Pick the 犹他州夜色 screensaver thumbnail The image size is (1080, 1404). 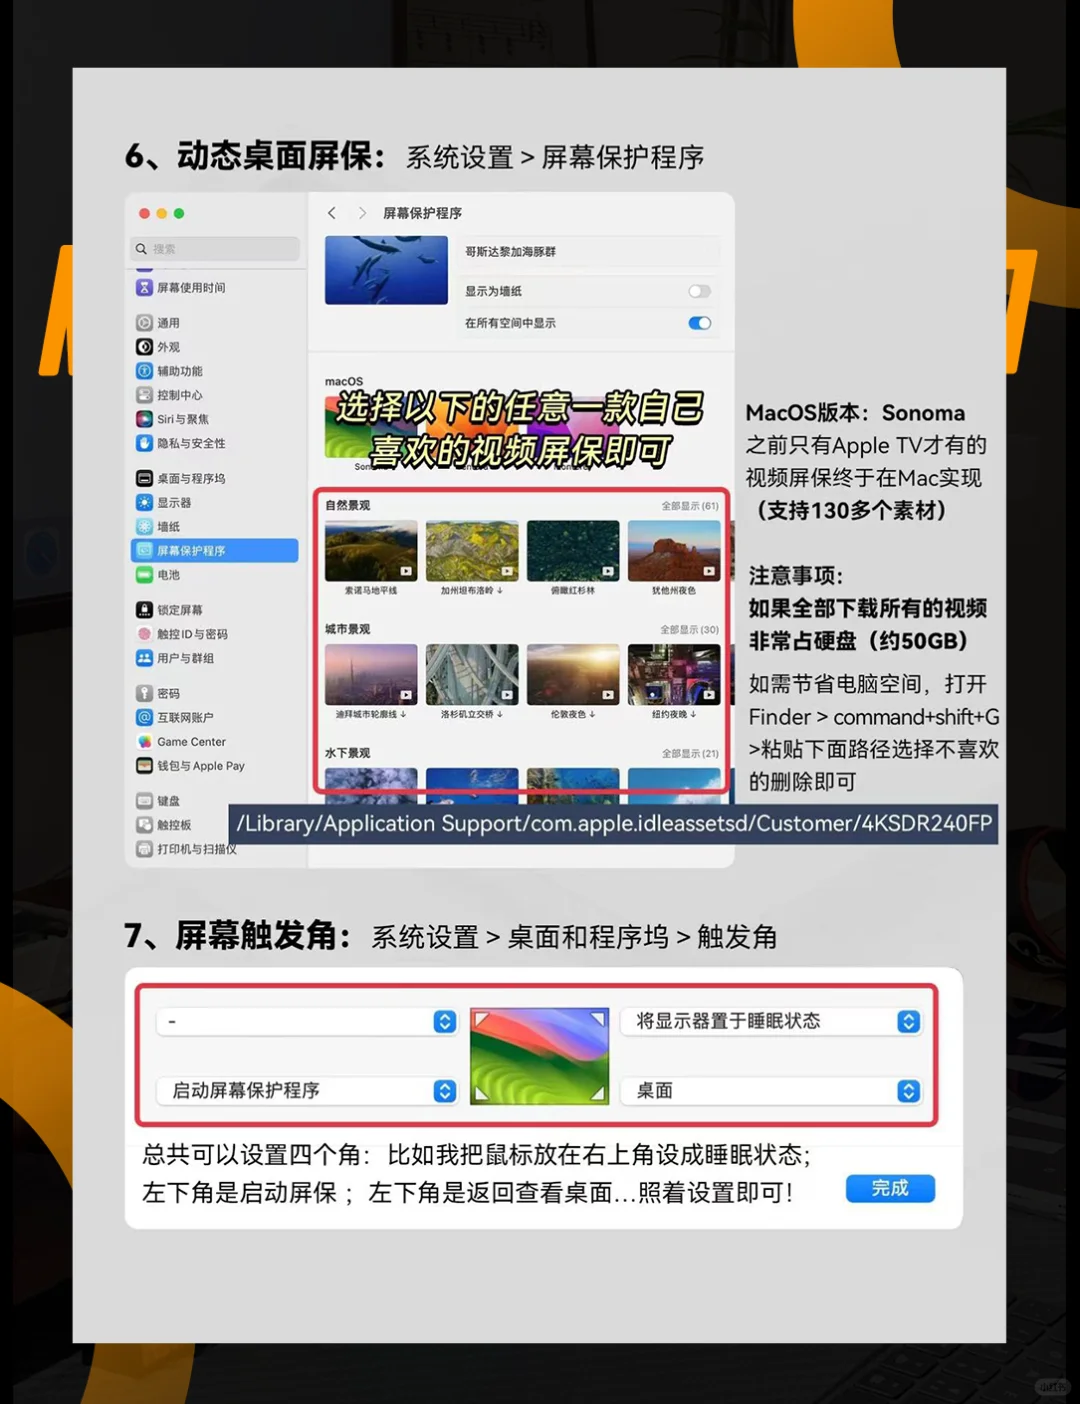674,550
